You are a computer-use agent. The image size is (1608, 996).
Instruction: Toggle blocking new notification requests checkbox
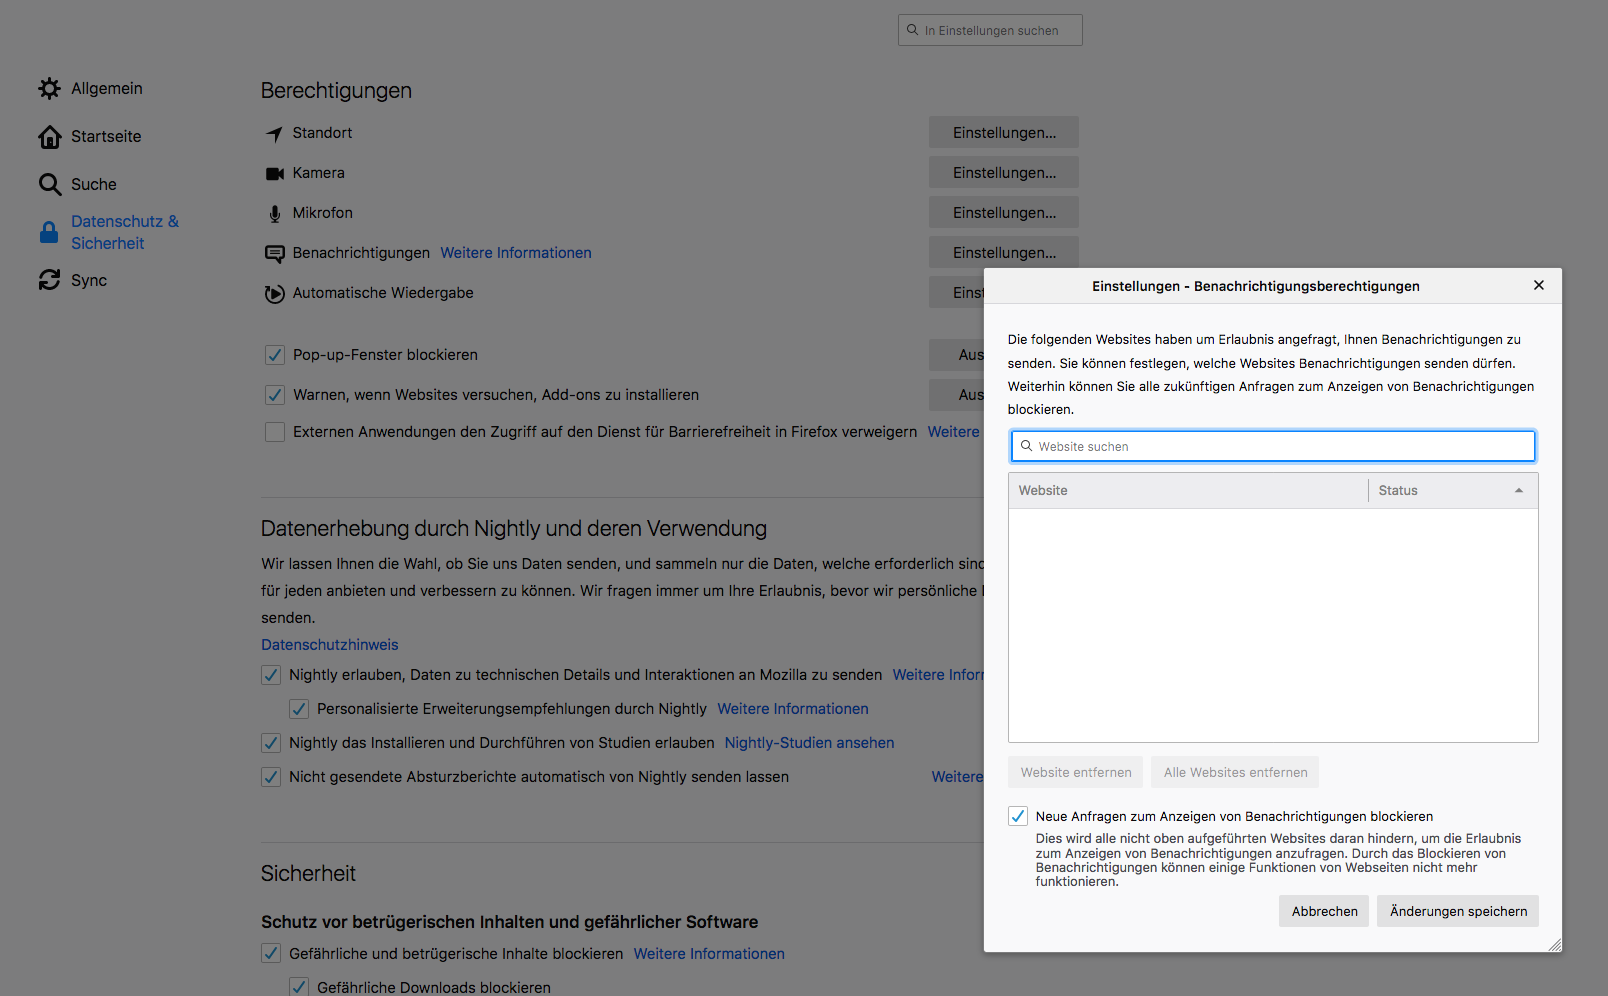coord(1018,816)
